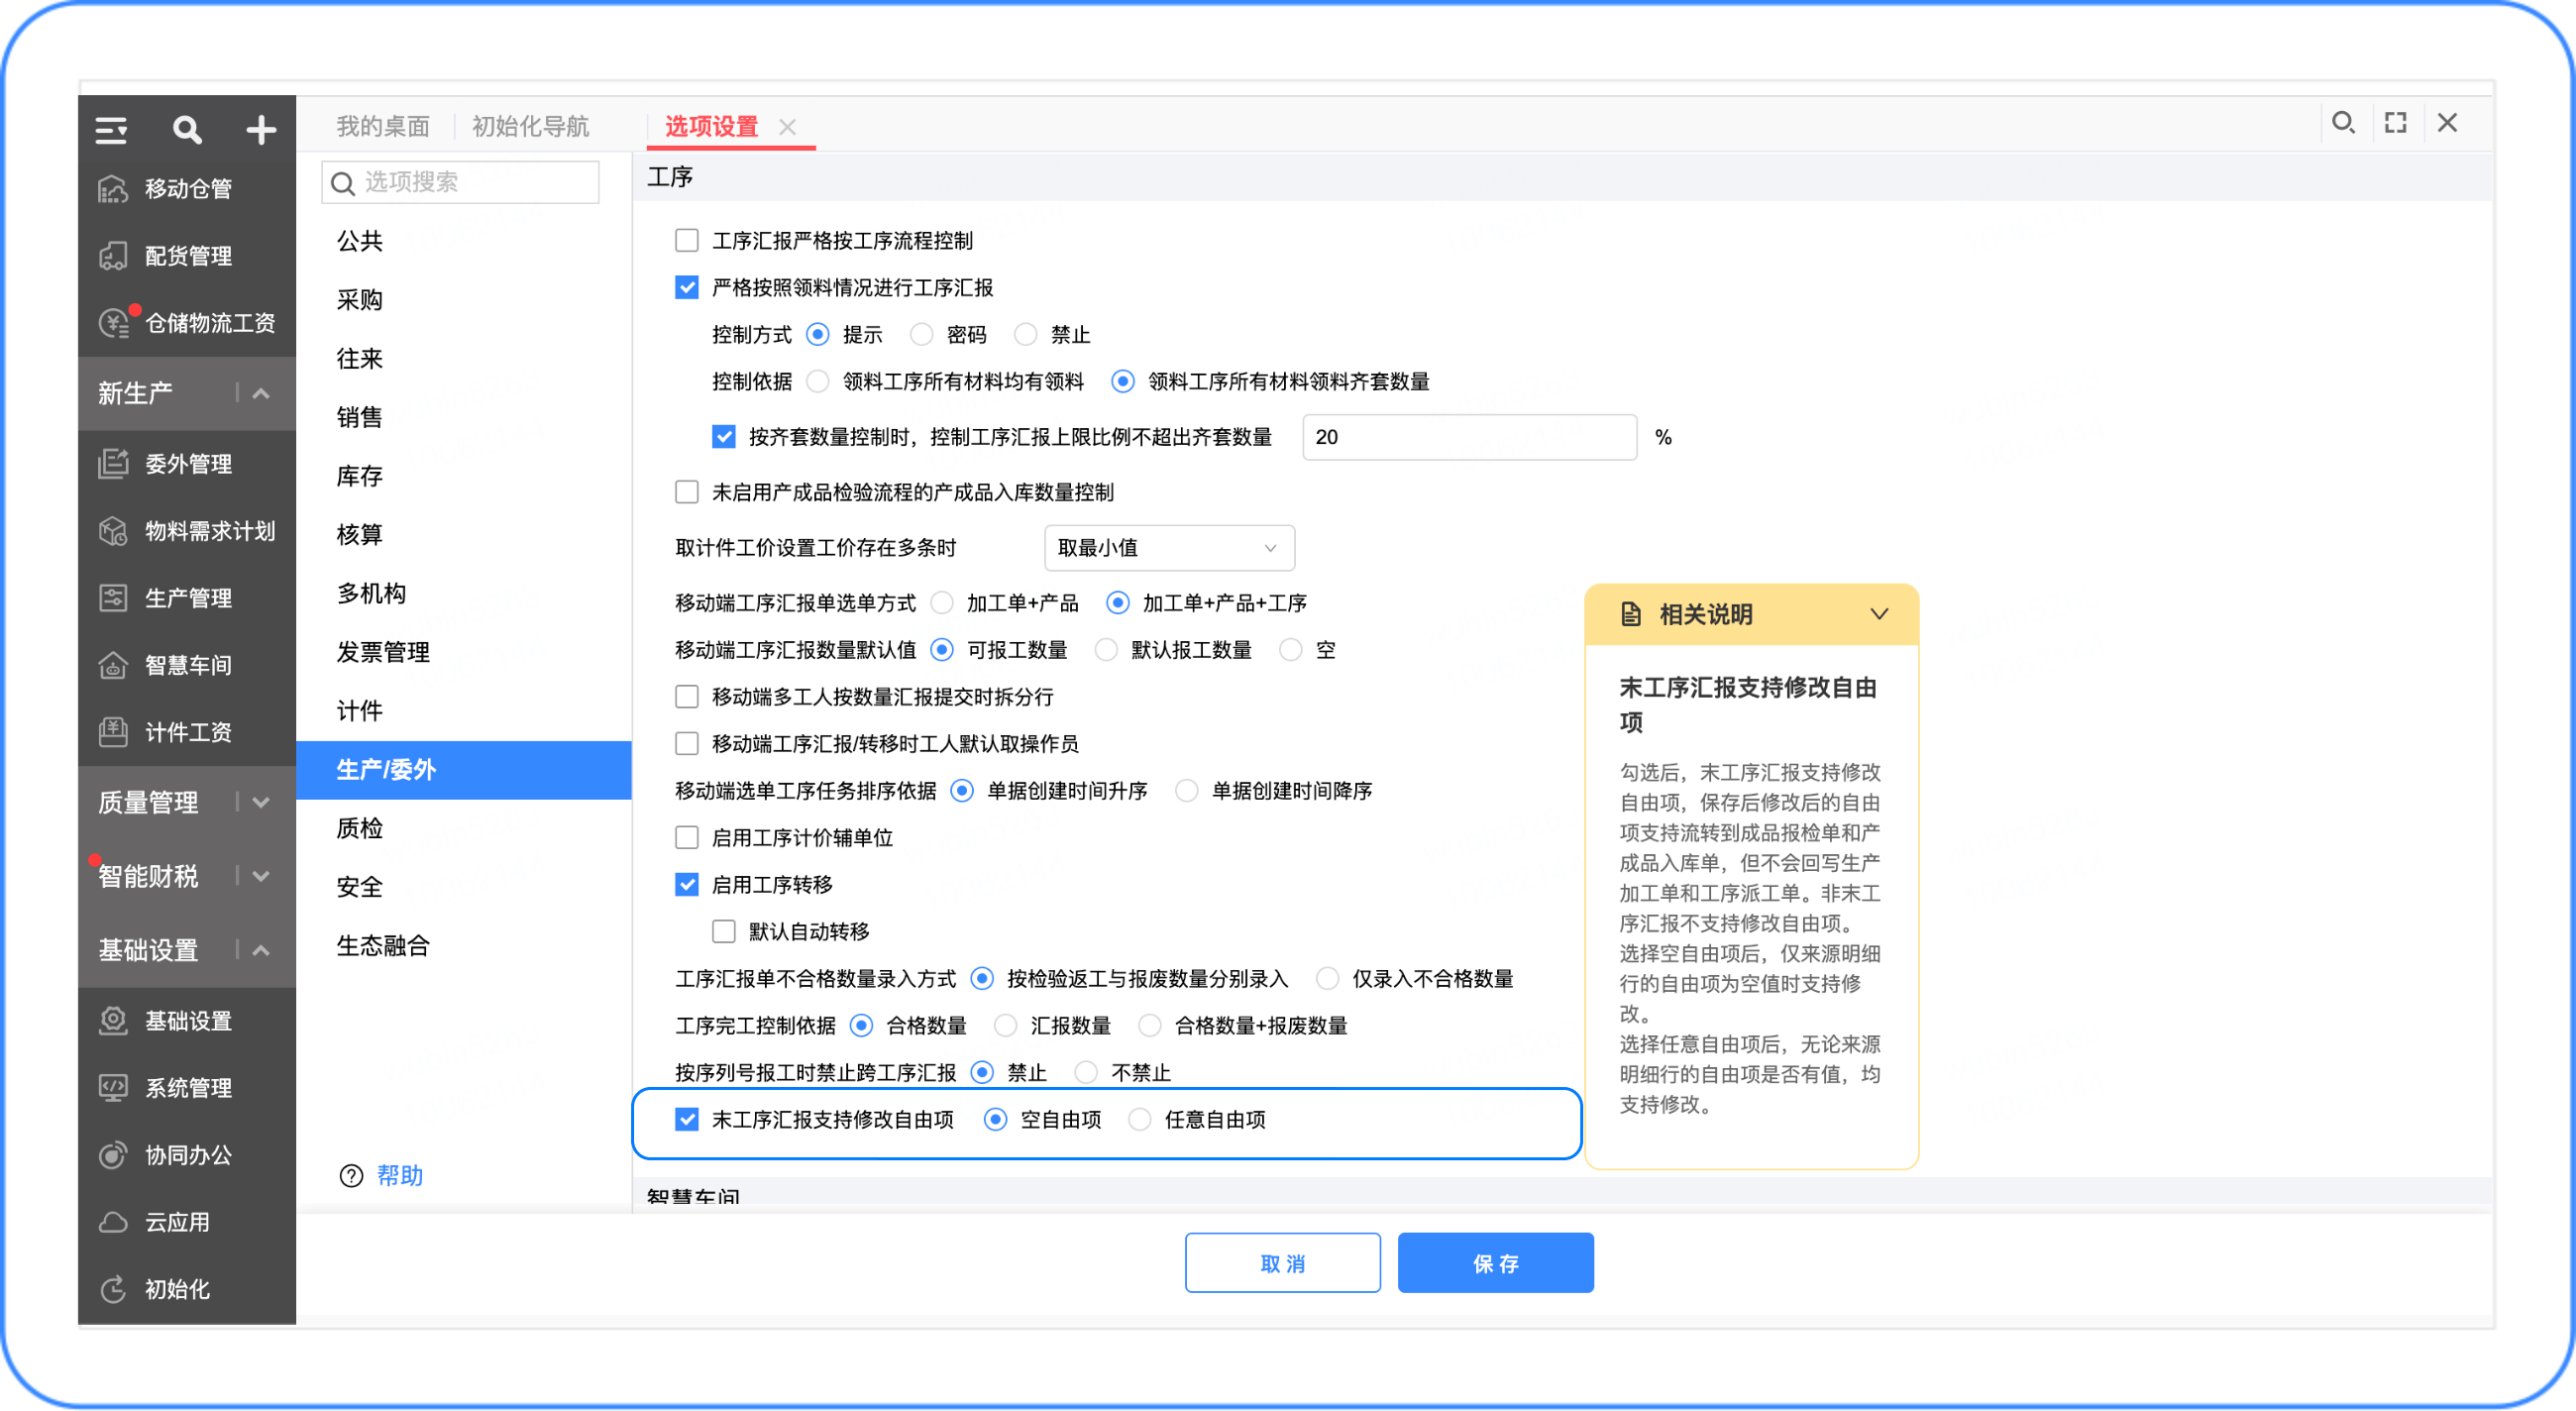Uncheck 启用工序转移 checkbox

click(x=687, y=884)
